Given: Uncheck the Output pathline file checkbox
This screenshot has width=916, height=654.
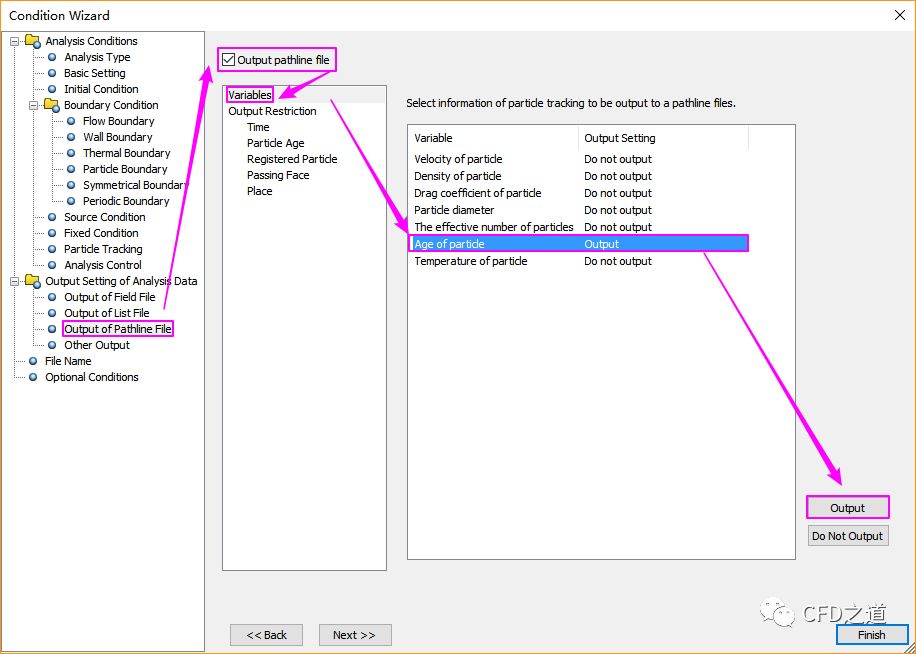Looking at the screenshot, I should pos(229,60).
